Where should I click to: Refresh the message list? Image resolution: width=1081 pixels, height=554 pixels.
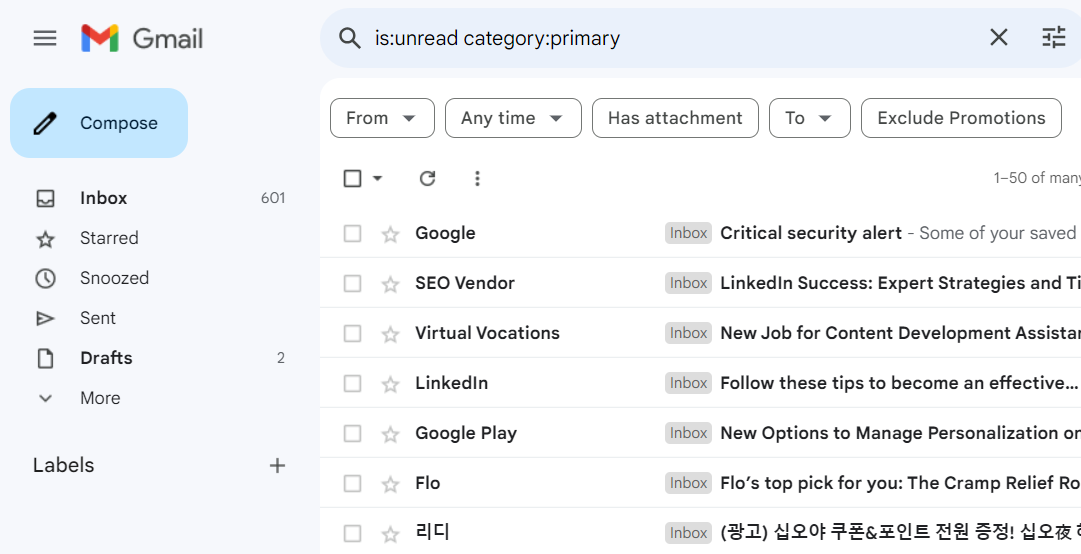tap(427, 178)
